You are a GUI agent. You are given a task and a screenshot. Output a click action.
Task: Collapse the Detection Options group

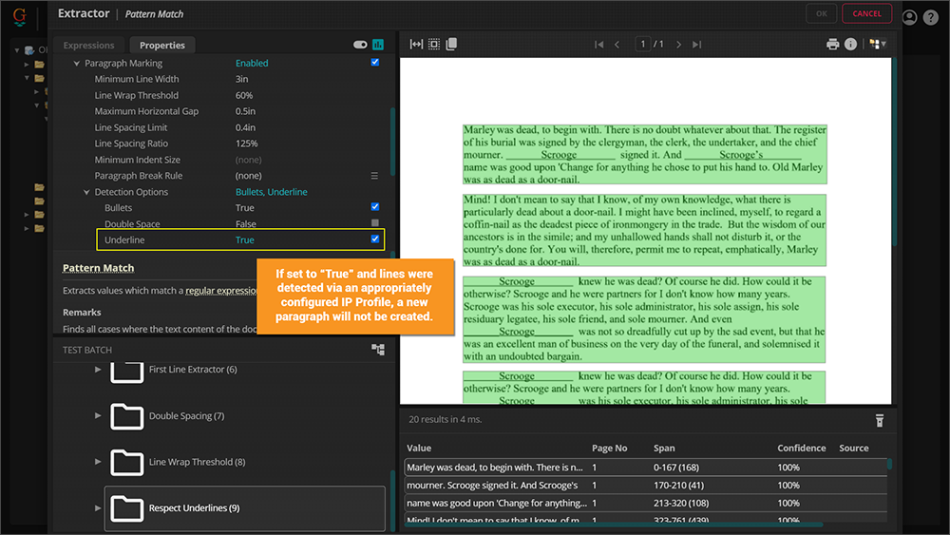pyautogui.click(x=87, y=192)
